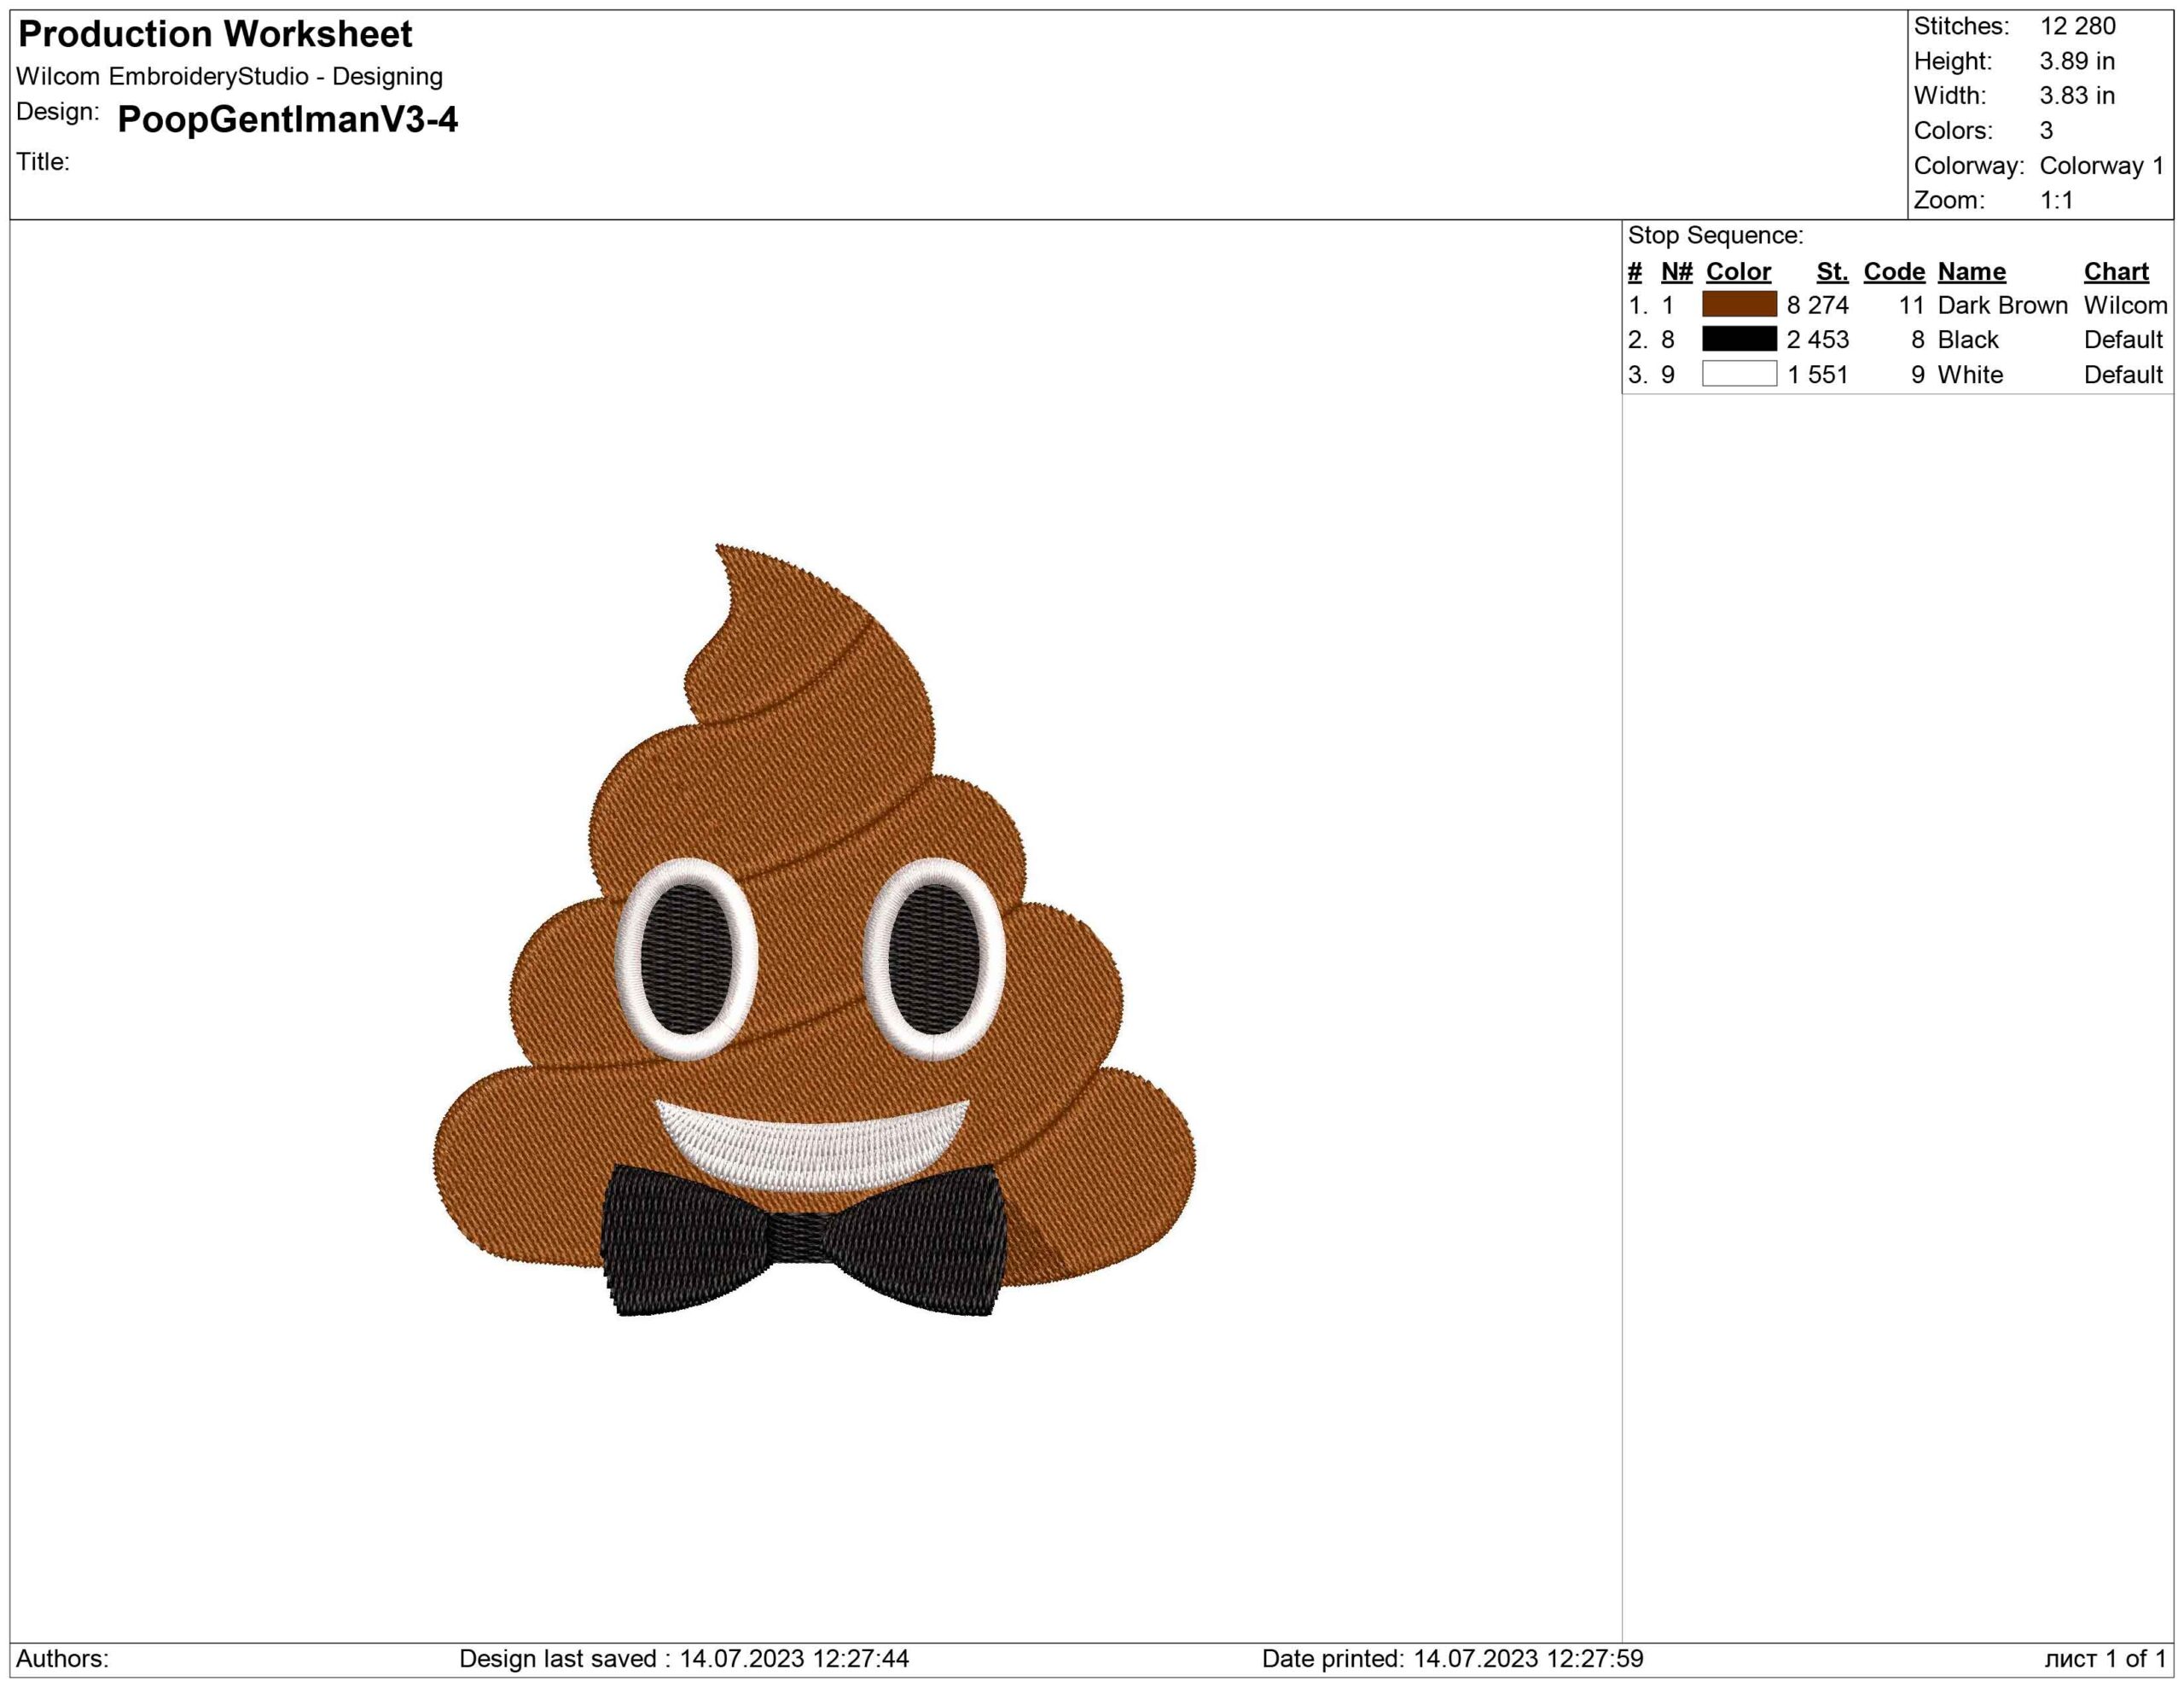Viewport: 2184px width, 1681px height.
Task: Click the Production Worksheet heading
Action: coord(215,34)
